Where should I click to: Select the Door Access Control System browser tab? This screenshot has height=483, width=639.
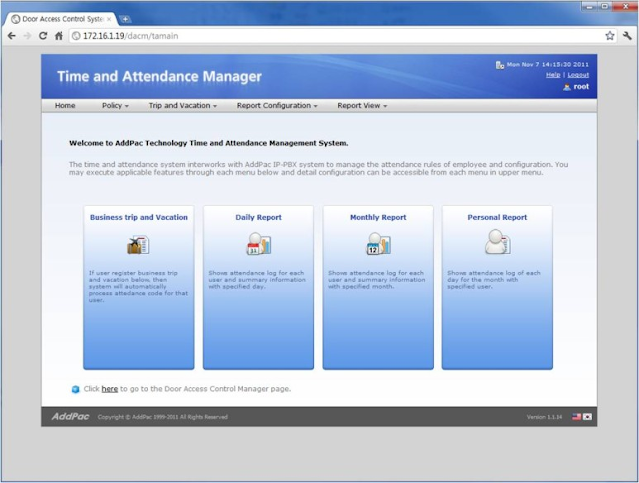click(61, 19)
